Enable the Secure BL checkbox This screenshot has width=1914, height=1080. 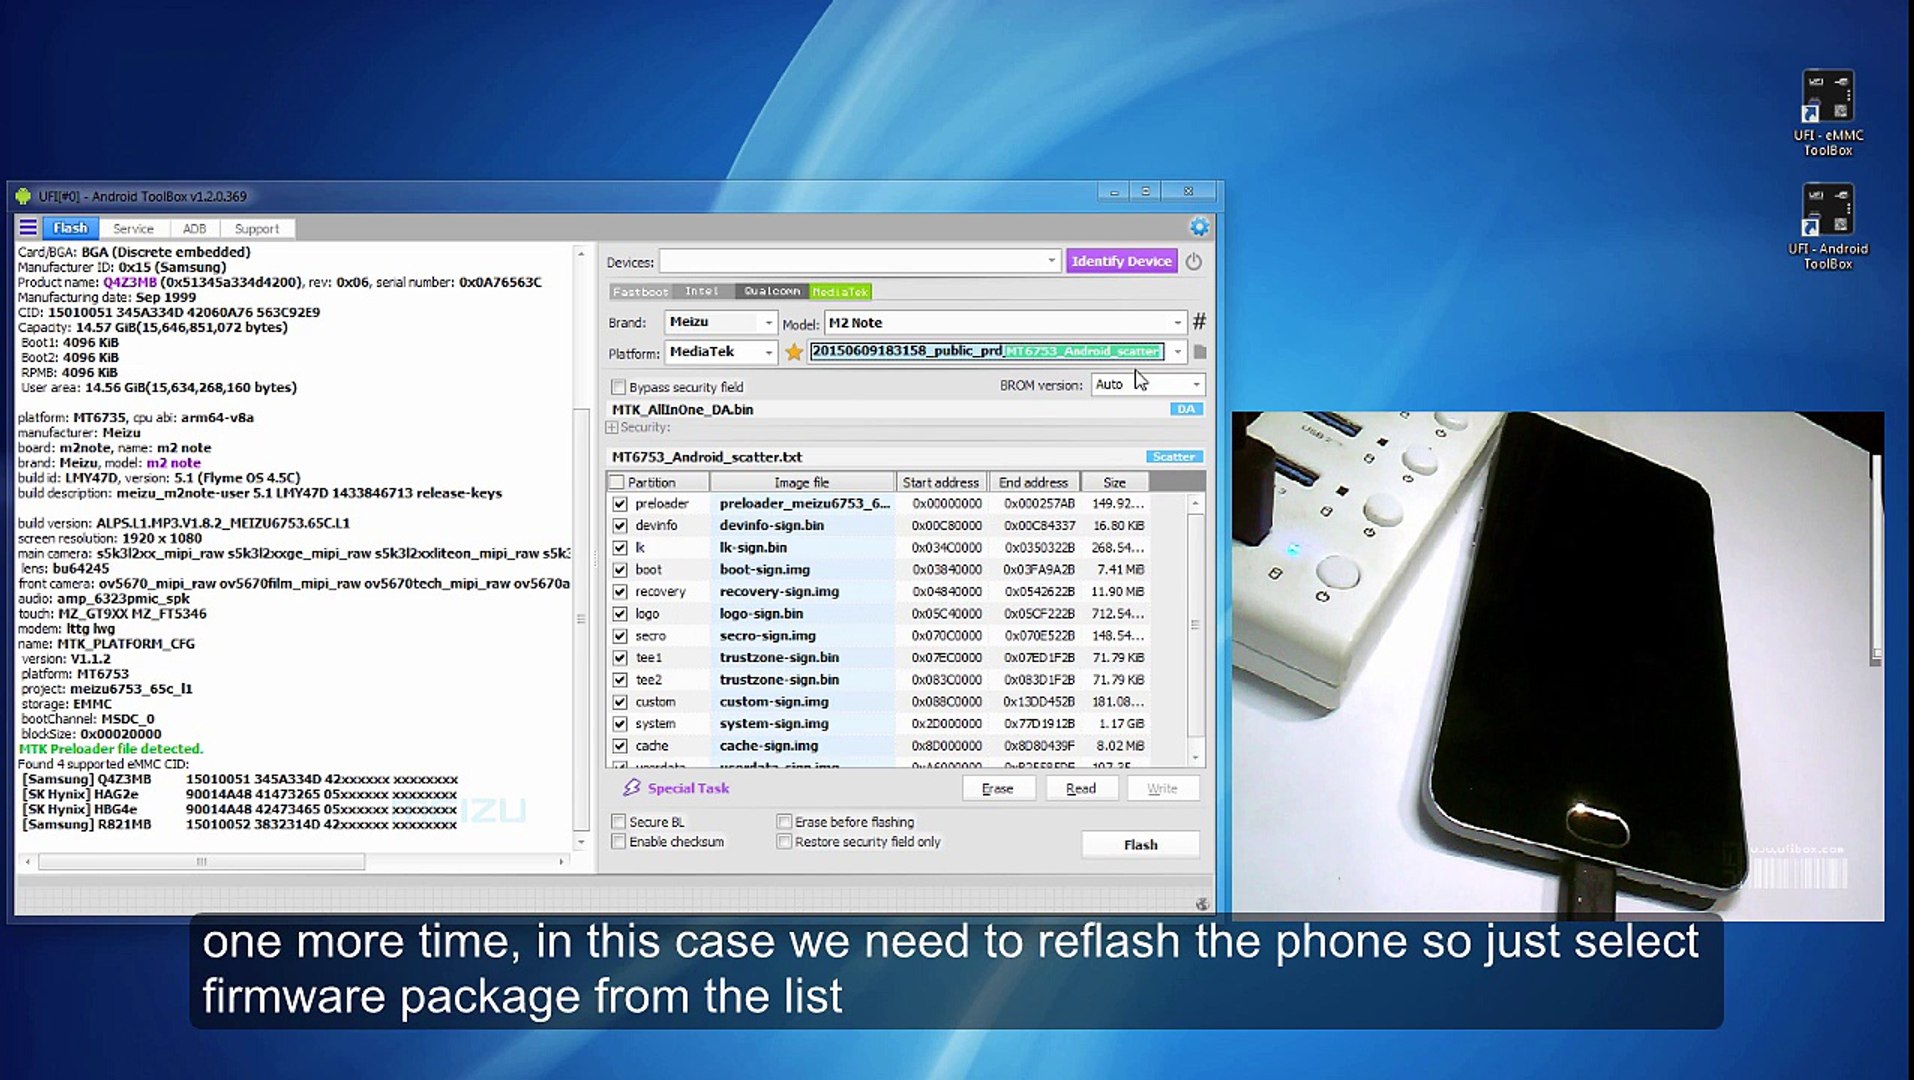point(618,822)
